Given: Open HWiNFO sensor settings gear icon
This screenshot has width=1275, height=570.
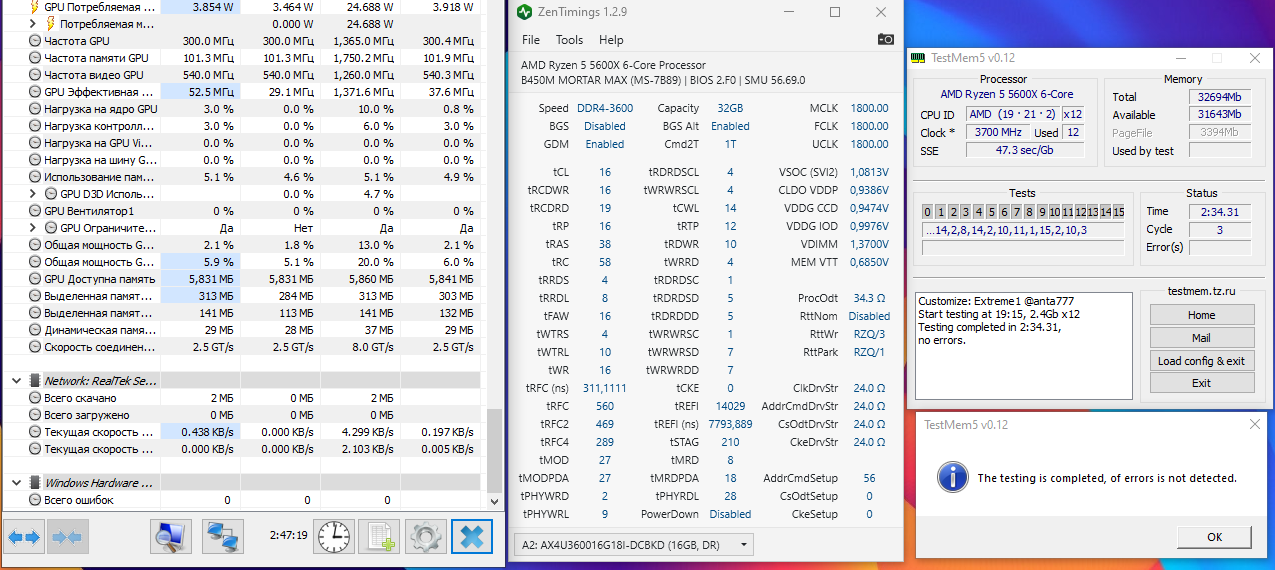Looking at the screenshot, I should tap(425, 537).
